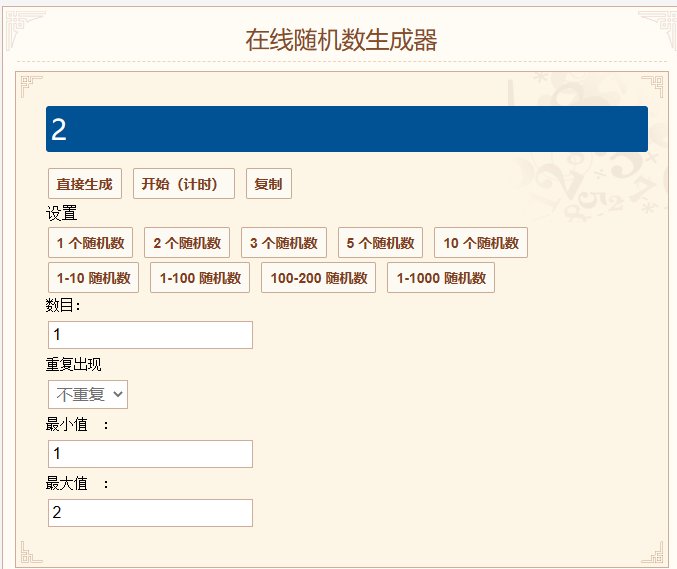
Task: Click the 重复出现 label
Action: tap(73, 364)
